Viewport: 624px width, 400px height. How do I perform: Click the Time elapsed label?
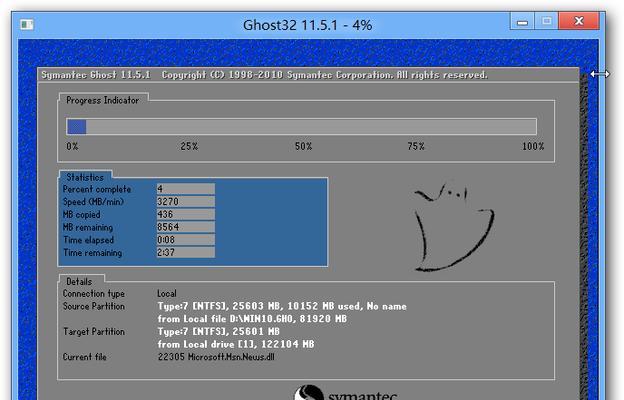coord(88,240)
